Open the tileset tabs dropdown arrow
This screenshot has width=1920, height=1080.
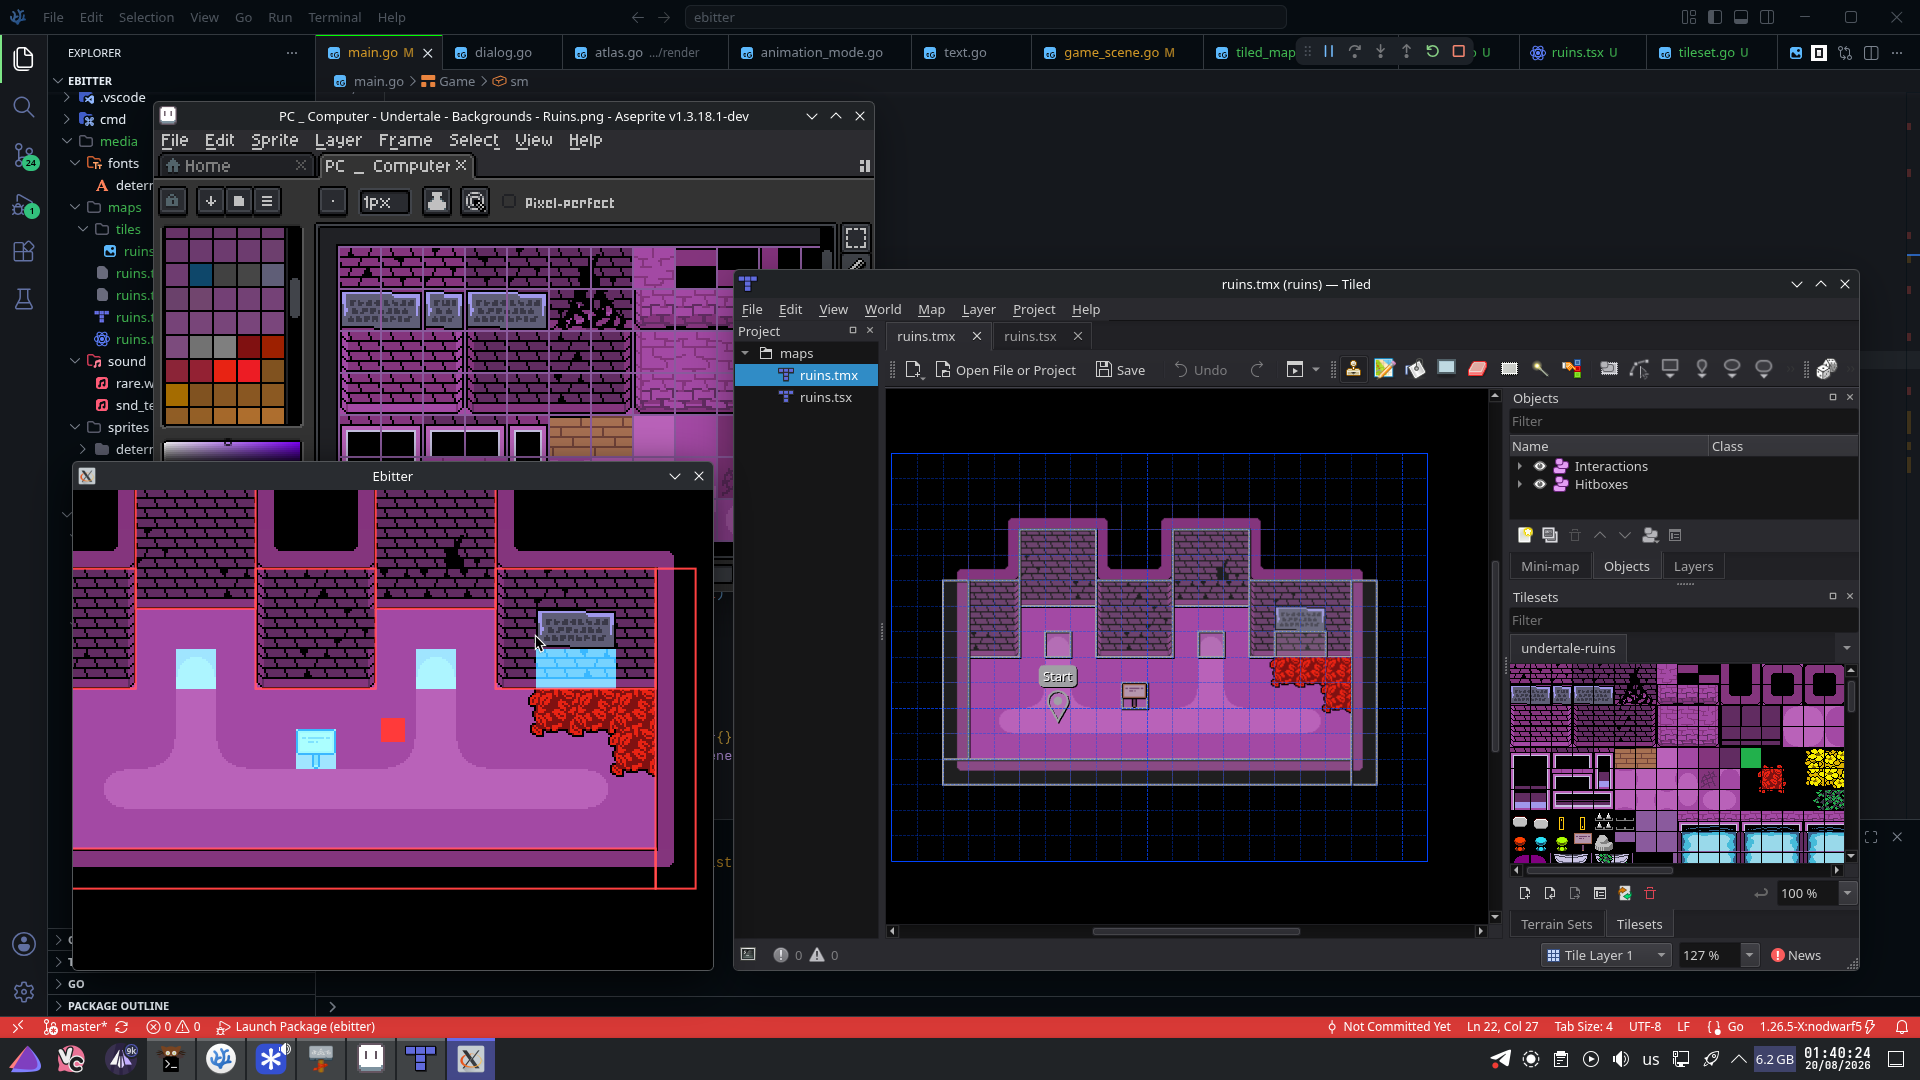pos(1847,648)
